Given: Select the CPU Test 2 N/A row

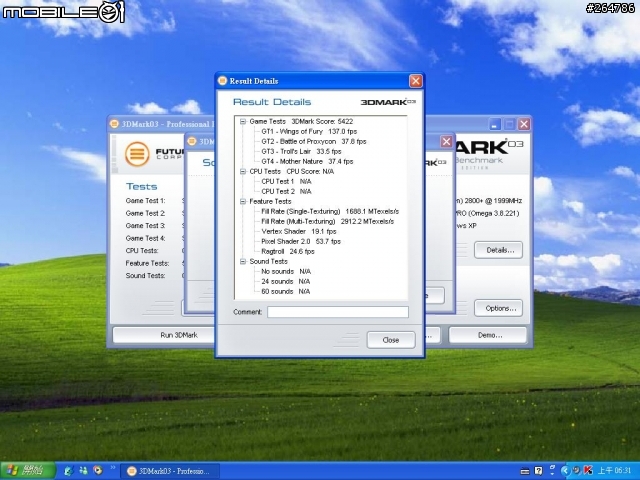Looking at the screenshot, I should click(x=286, y=191).
